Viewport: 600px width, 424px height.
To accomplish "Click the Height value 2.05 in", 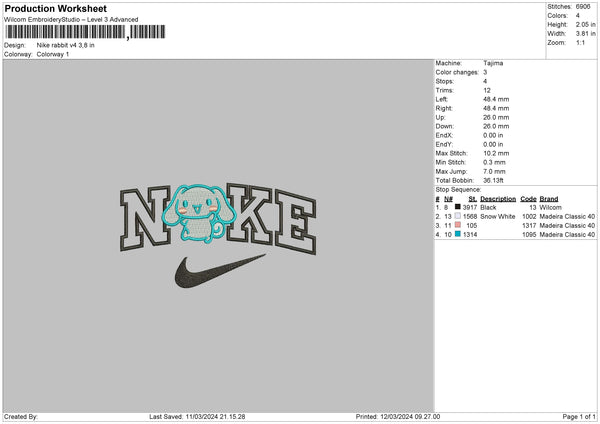I will (585, 24).
